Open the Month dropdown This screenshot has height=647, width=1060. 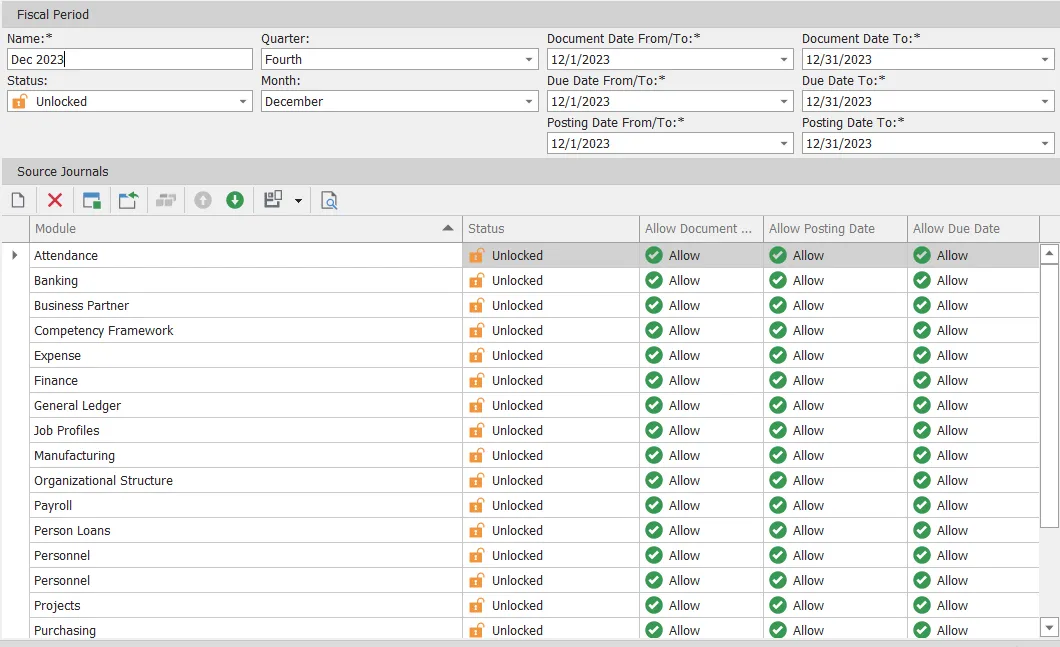click(x=529, y=101)
